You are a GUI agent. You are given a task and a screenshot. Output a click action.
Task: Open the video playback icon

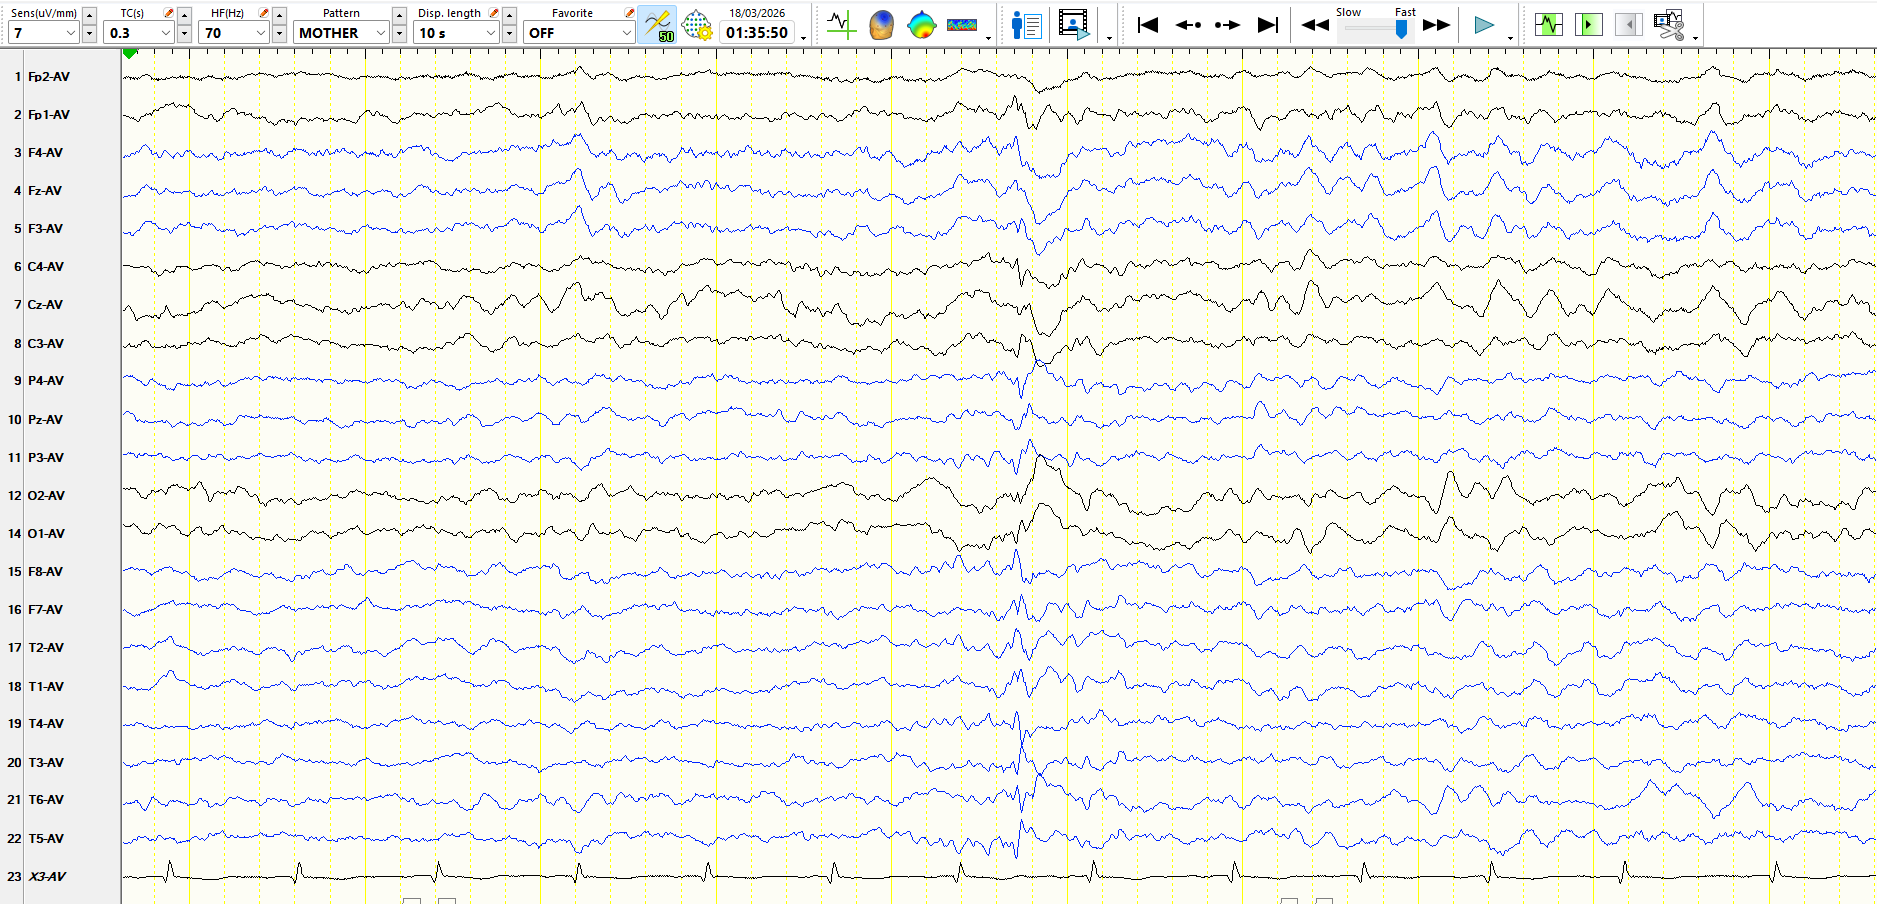1074,24
